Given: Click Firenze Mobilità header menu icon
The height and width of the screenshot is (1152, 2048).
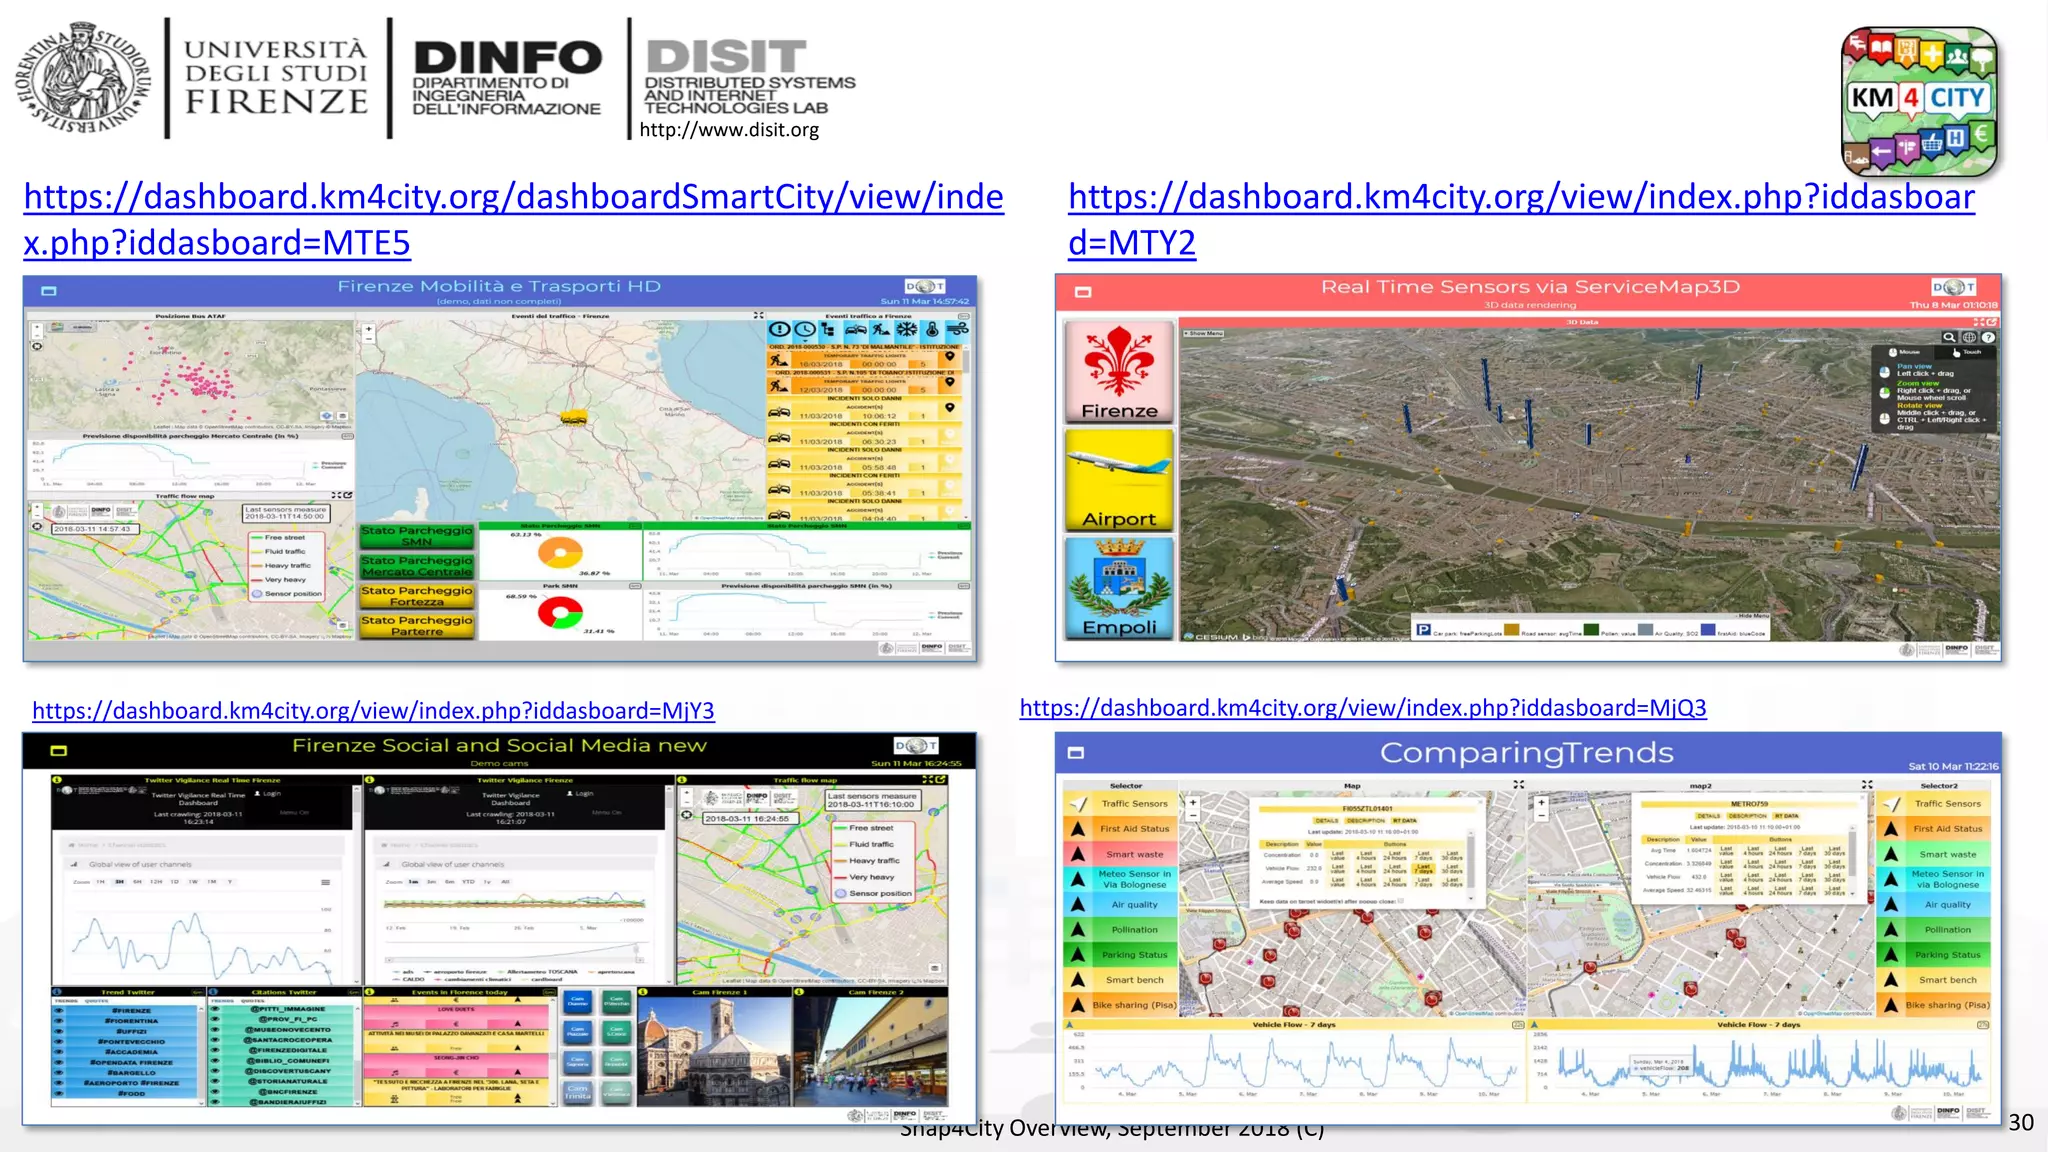Looking at the screenshot, I should 48,291.
